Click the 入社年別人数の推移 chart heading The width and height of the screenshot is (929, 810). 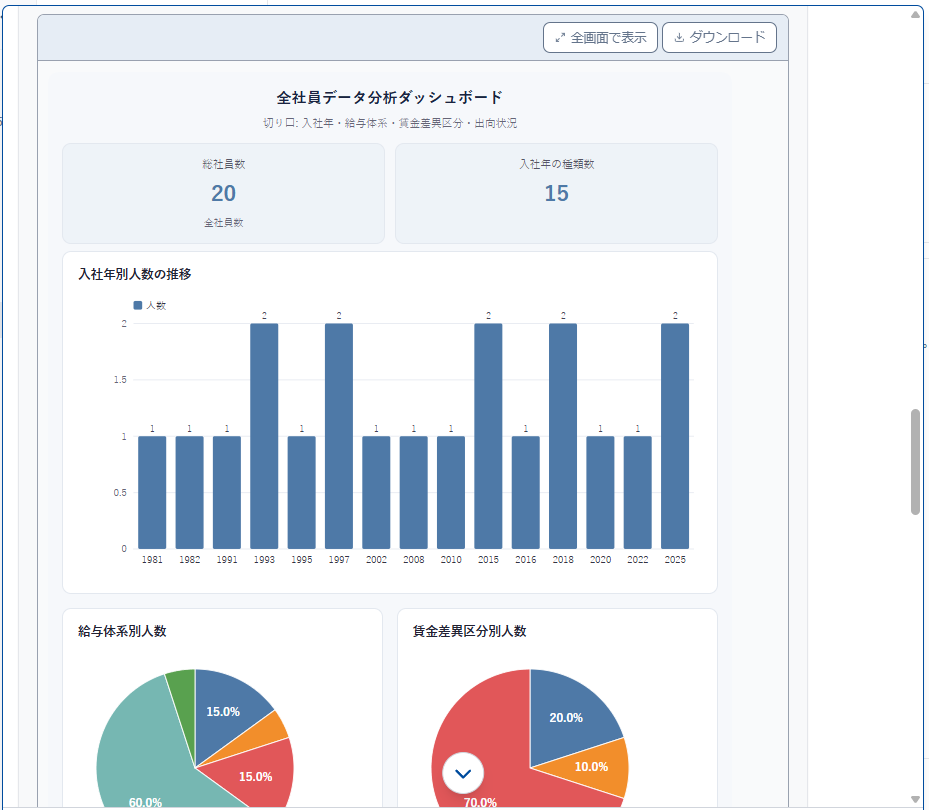click(135, 274)
